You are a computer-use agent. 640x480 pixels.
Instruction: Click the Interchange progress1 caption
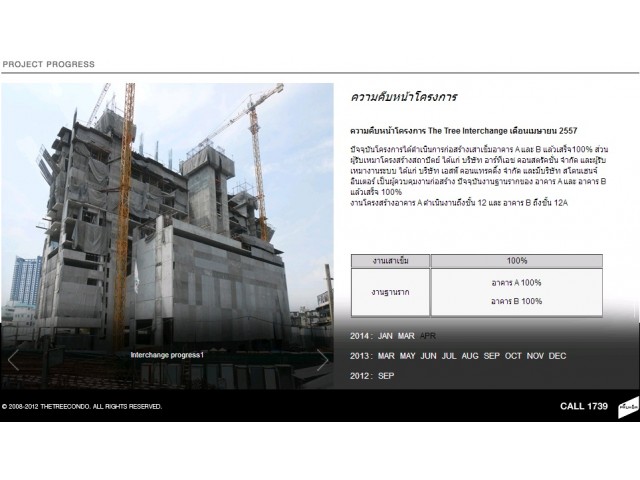(167, 355)
